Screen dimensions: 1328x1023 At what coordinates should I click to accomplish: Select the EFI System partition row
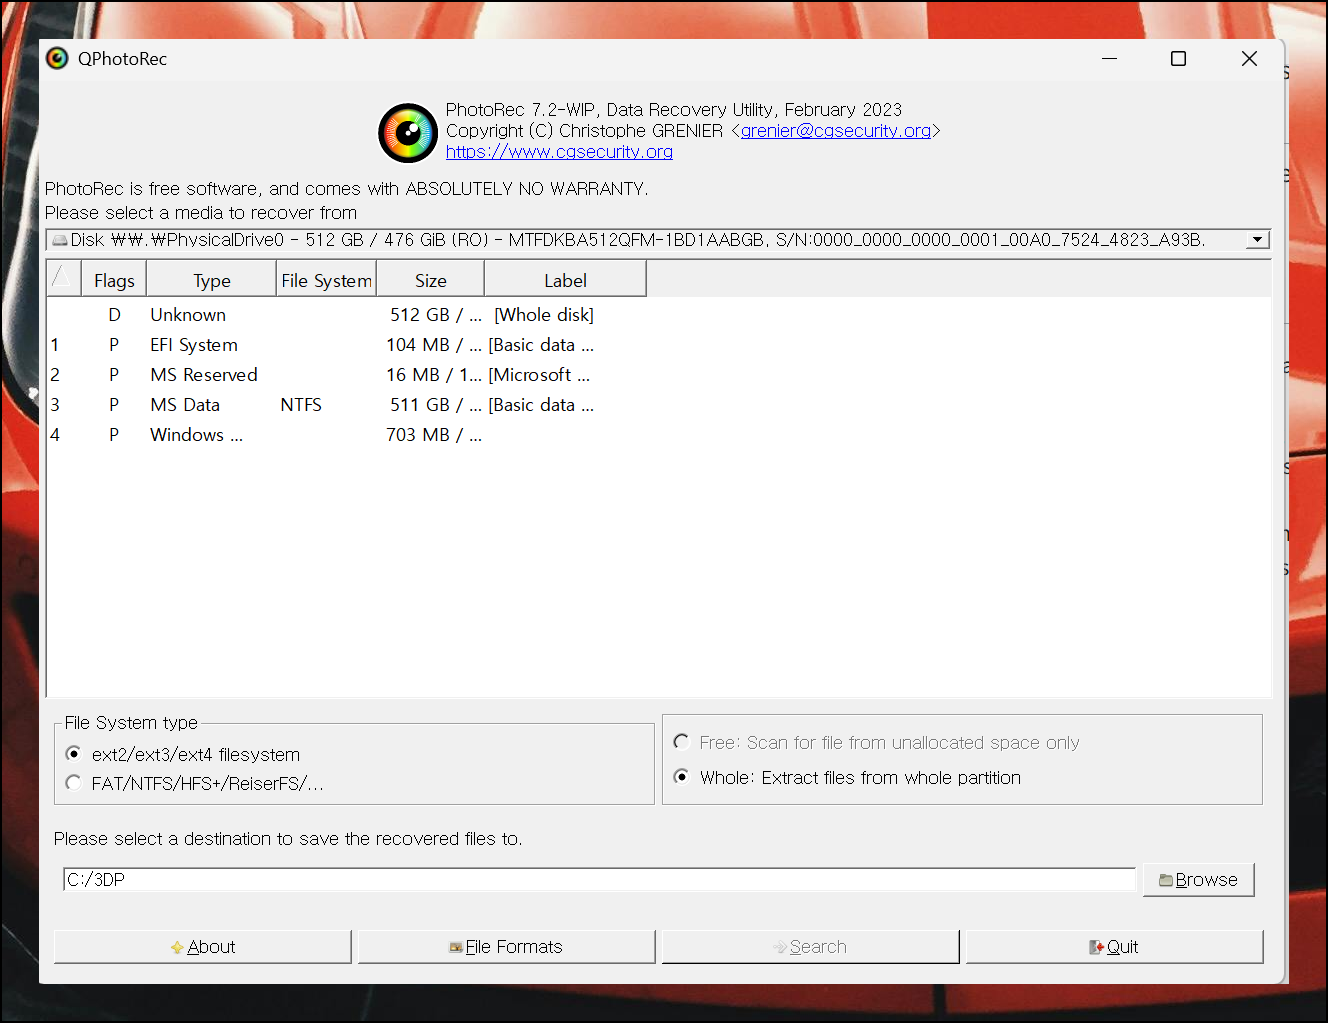click(346, 345)
